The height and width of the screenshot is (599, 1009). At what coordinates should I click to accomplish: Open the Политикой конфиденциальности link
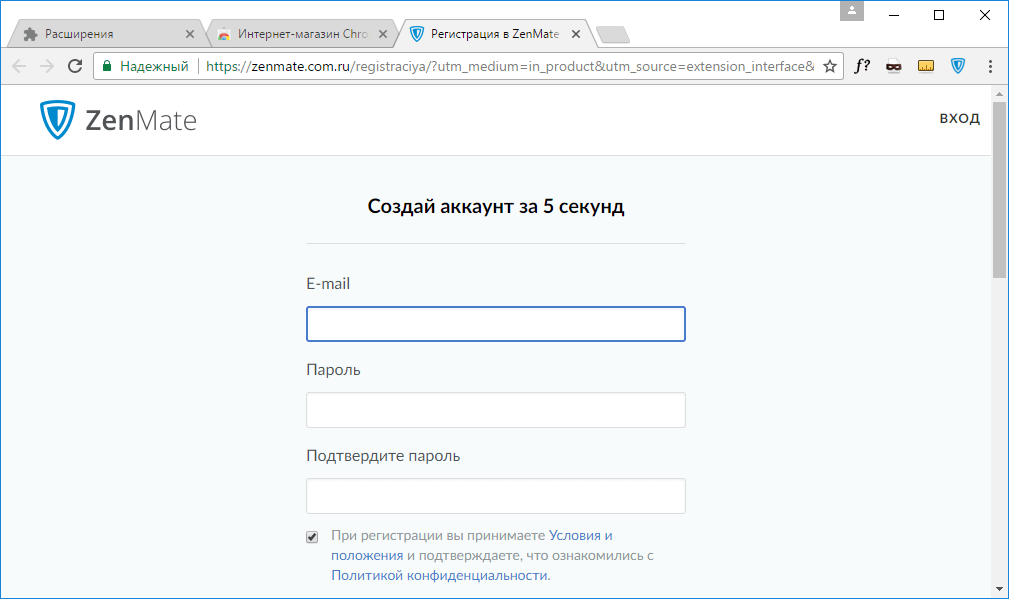pyautogui.click(x=440, y=575)
